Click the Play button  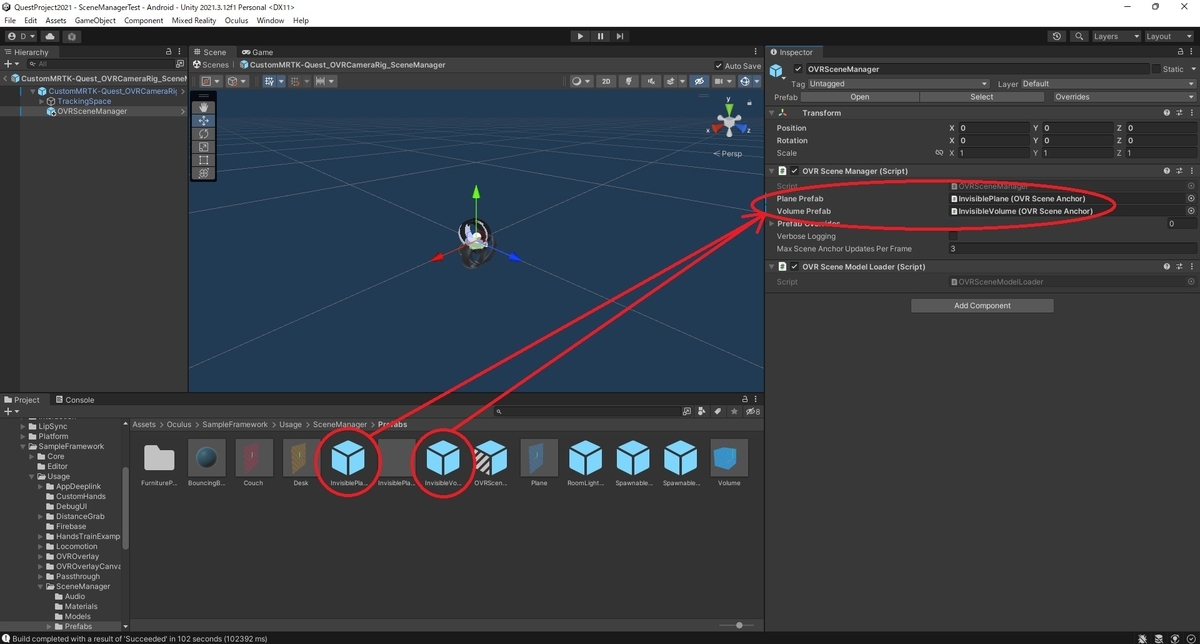580,36
